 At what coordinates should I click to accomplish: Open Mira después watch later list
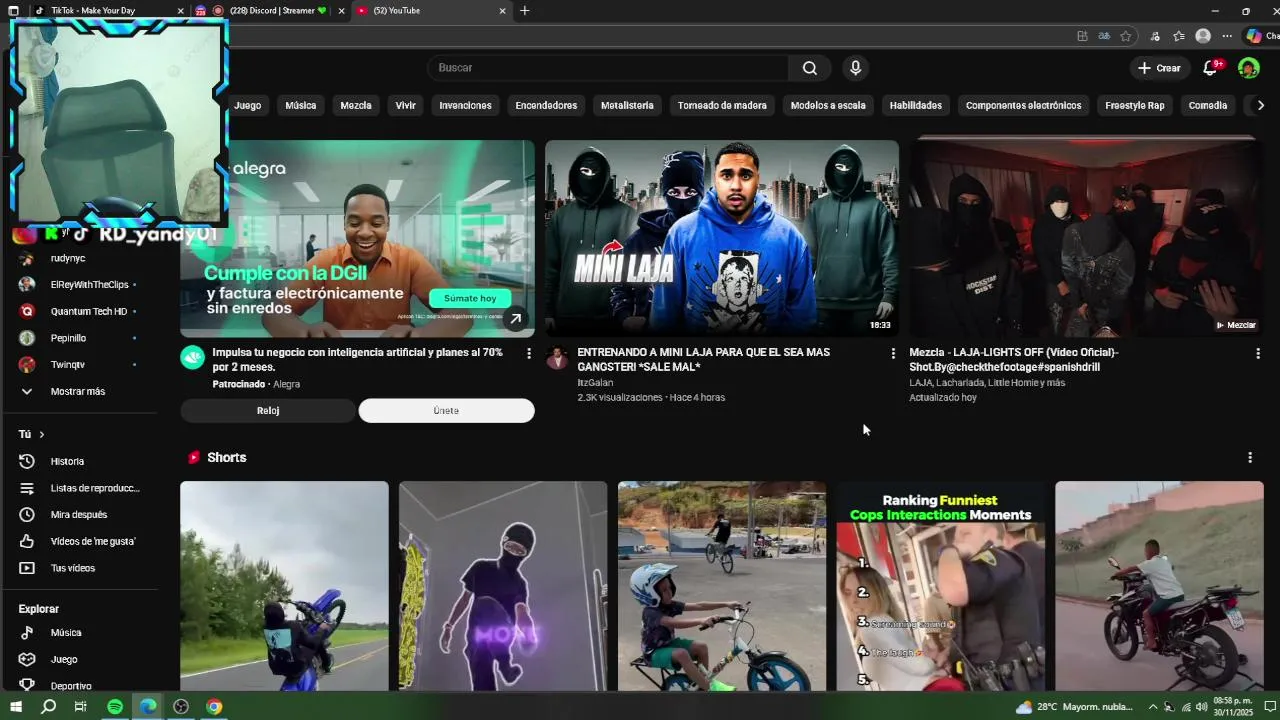pos(80,514)
